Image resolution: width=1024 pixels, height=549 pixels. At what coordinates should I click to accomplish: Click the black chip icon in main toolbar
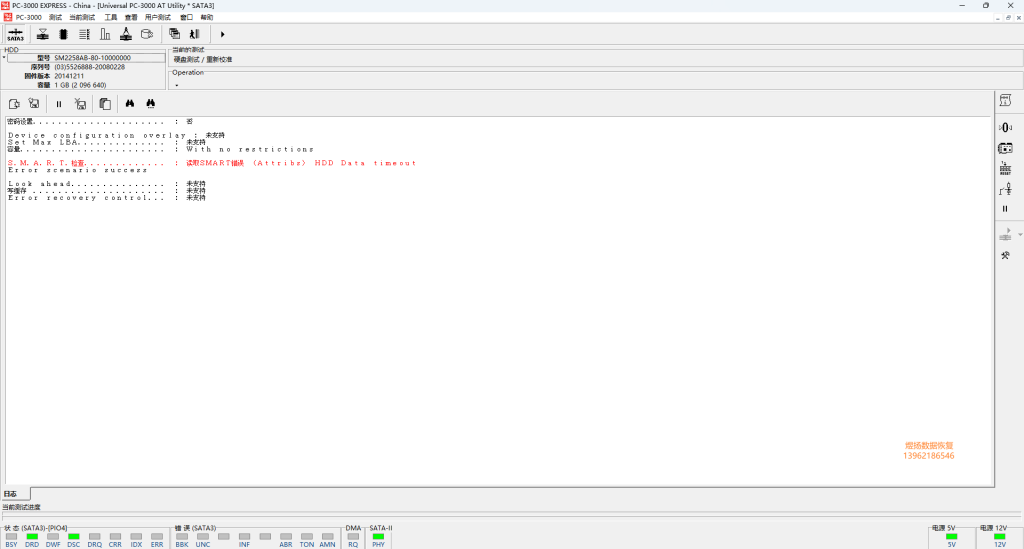point(63,34)
